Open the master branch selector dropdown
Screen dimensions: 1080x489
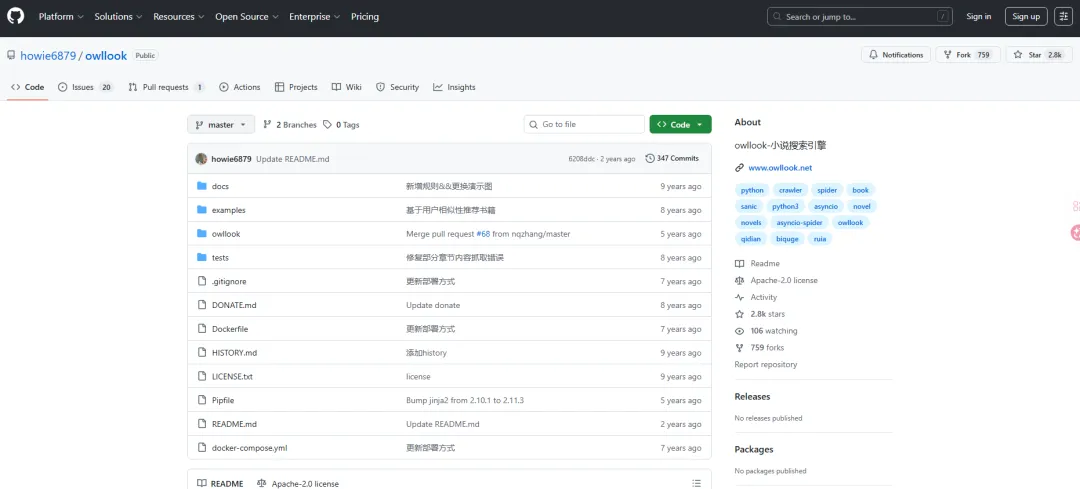pyautogui.click(x=221, y=125)
